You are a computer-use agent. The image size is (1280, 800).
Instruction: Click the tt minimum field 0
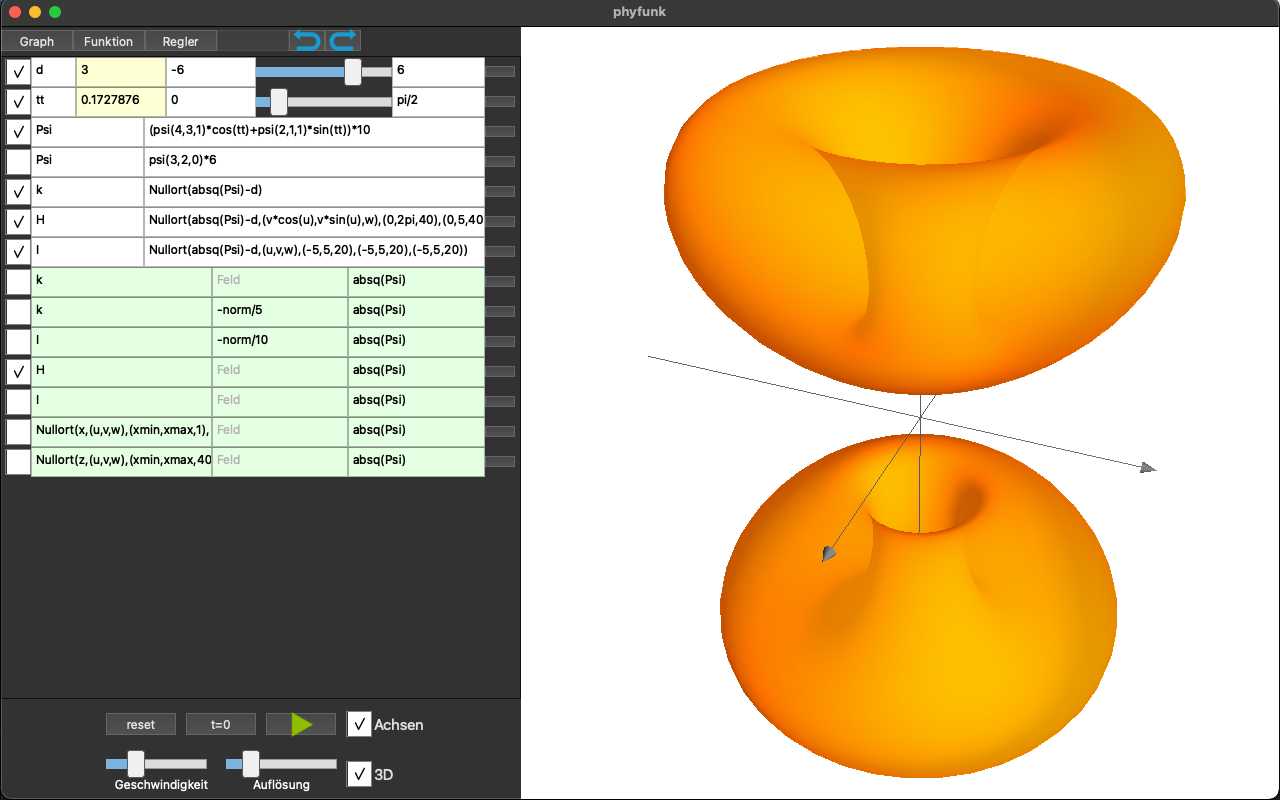coord(211,102)
